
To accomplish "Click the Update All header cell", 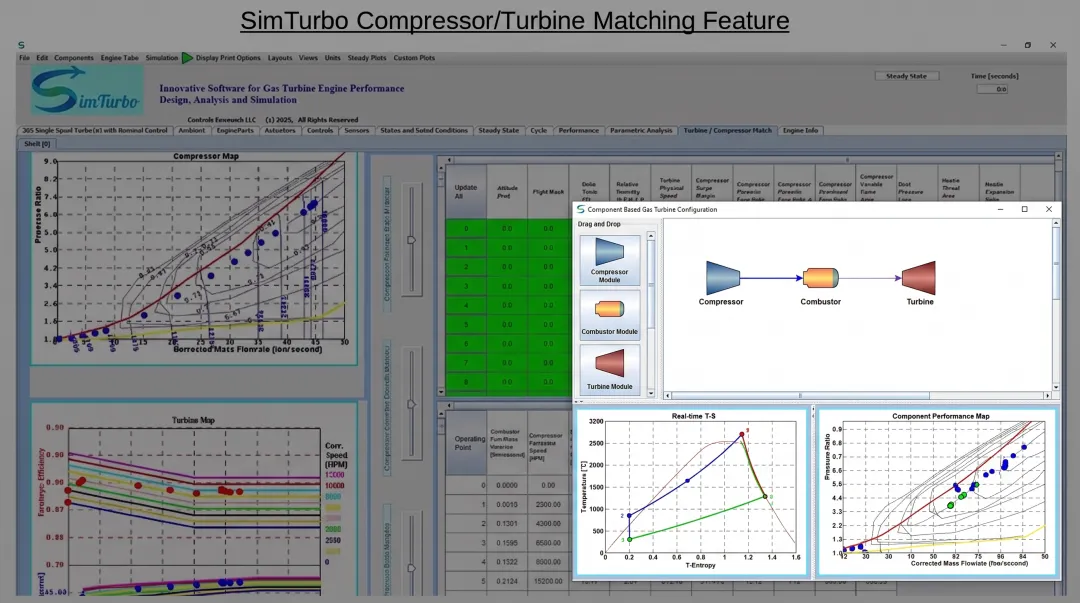I will pyautogui.click(x=466, y=192).
